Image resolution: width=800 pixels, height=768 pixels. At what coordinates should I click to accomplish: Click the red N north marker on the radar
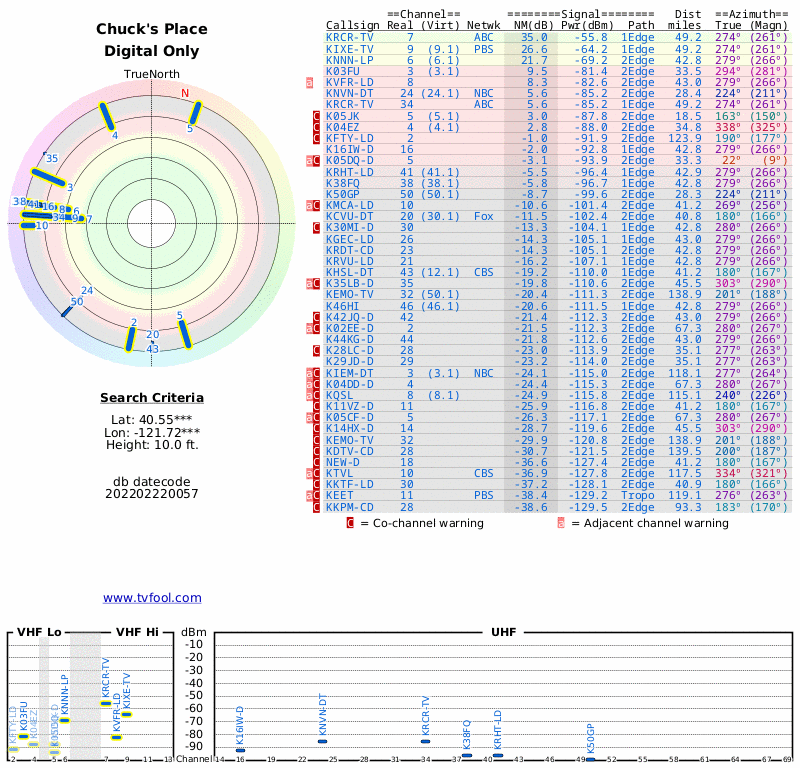click(x=184, y=94)
